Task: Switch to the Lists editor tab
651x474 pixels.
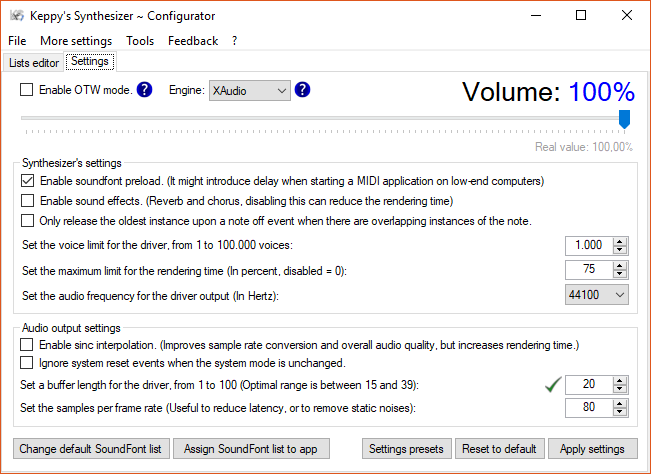Action: coord(34,63)
